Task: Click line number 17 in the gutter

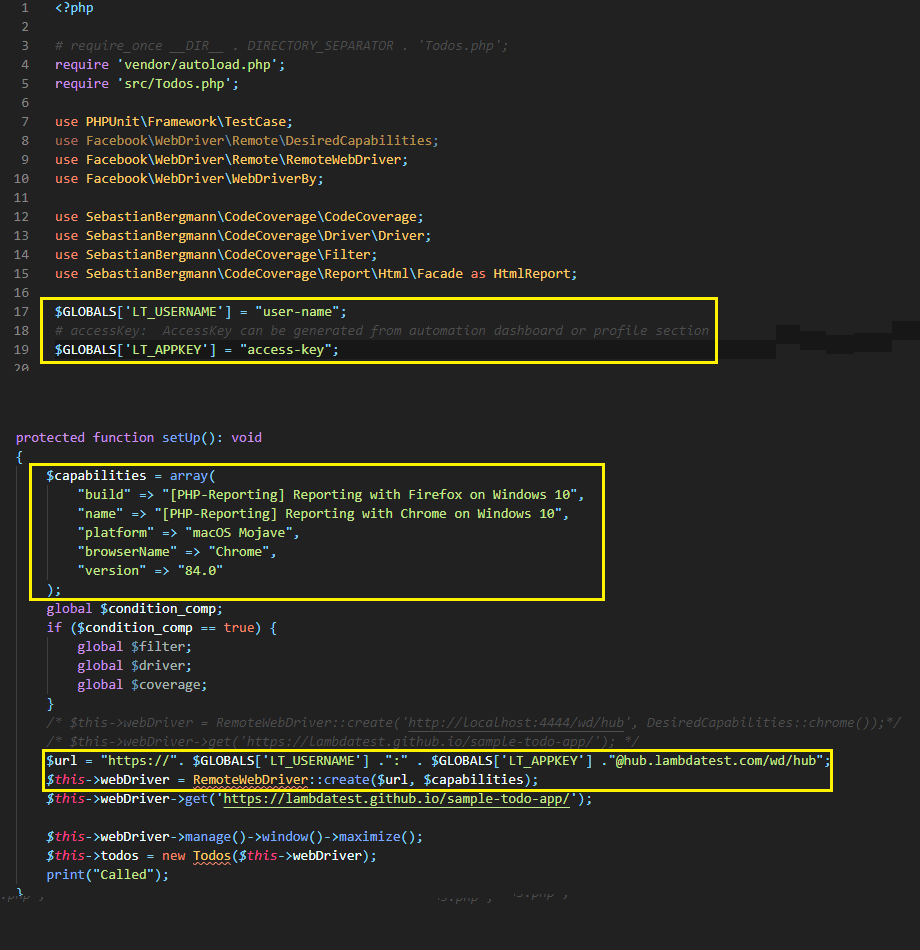Action: click(22, 312)
